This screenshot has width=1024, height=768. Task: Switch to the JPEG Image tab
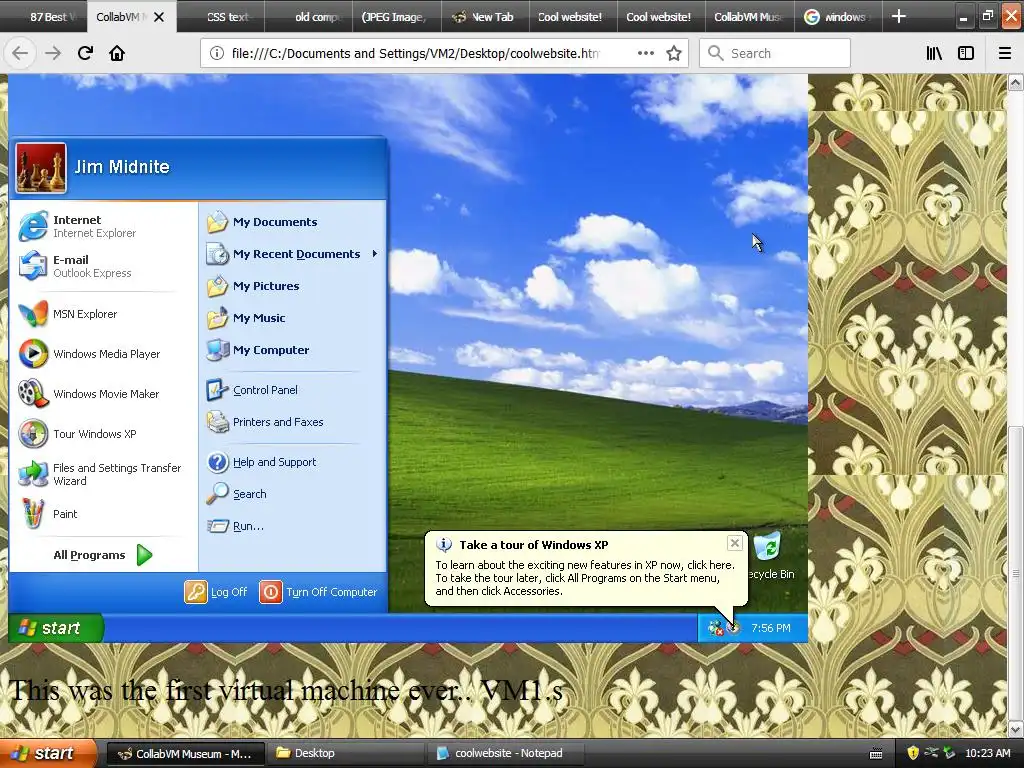397,17
